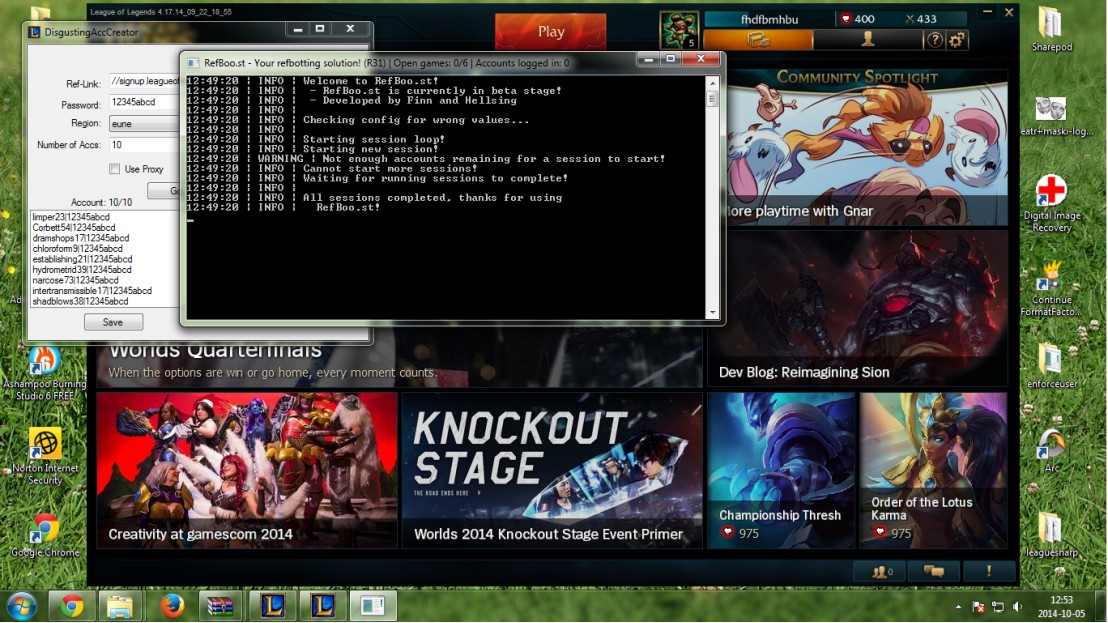The width and height of the screenshot is (1108, 623).
Task: Select account line shadblows38|12345abcd
Action: pyautogui.click(x=80, y=302)
